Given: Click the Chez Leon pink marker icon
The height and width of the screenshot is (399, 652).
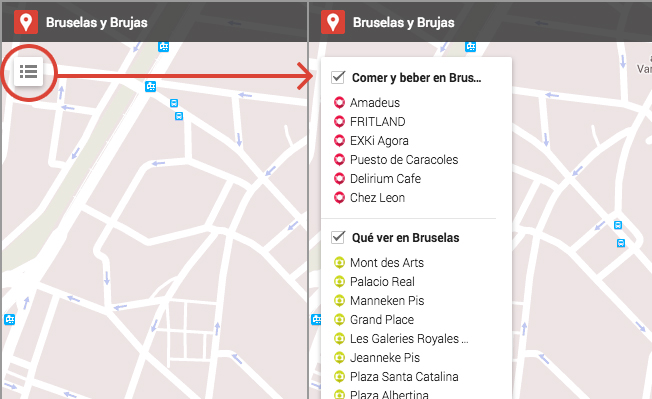Looking at the screenshot, I should 339,198.
